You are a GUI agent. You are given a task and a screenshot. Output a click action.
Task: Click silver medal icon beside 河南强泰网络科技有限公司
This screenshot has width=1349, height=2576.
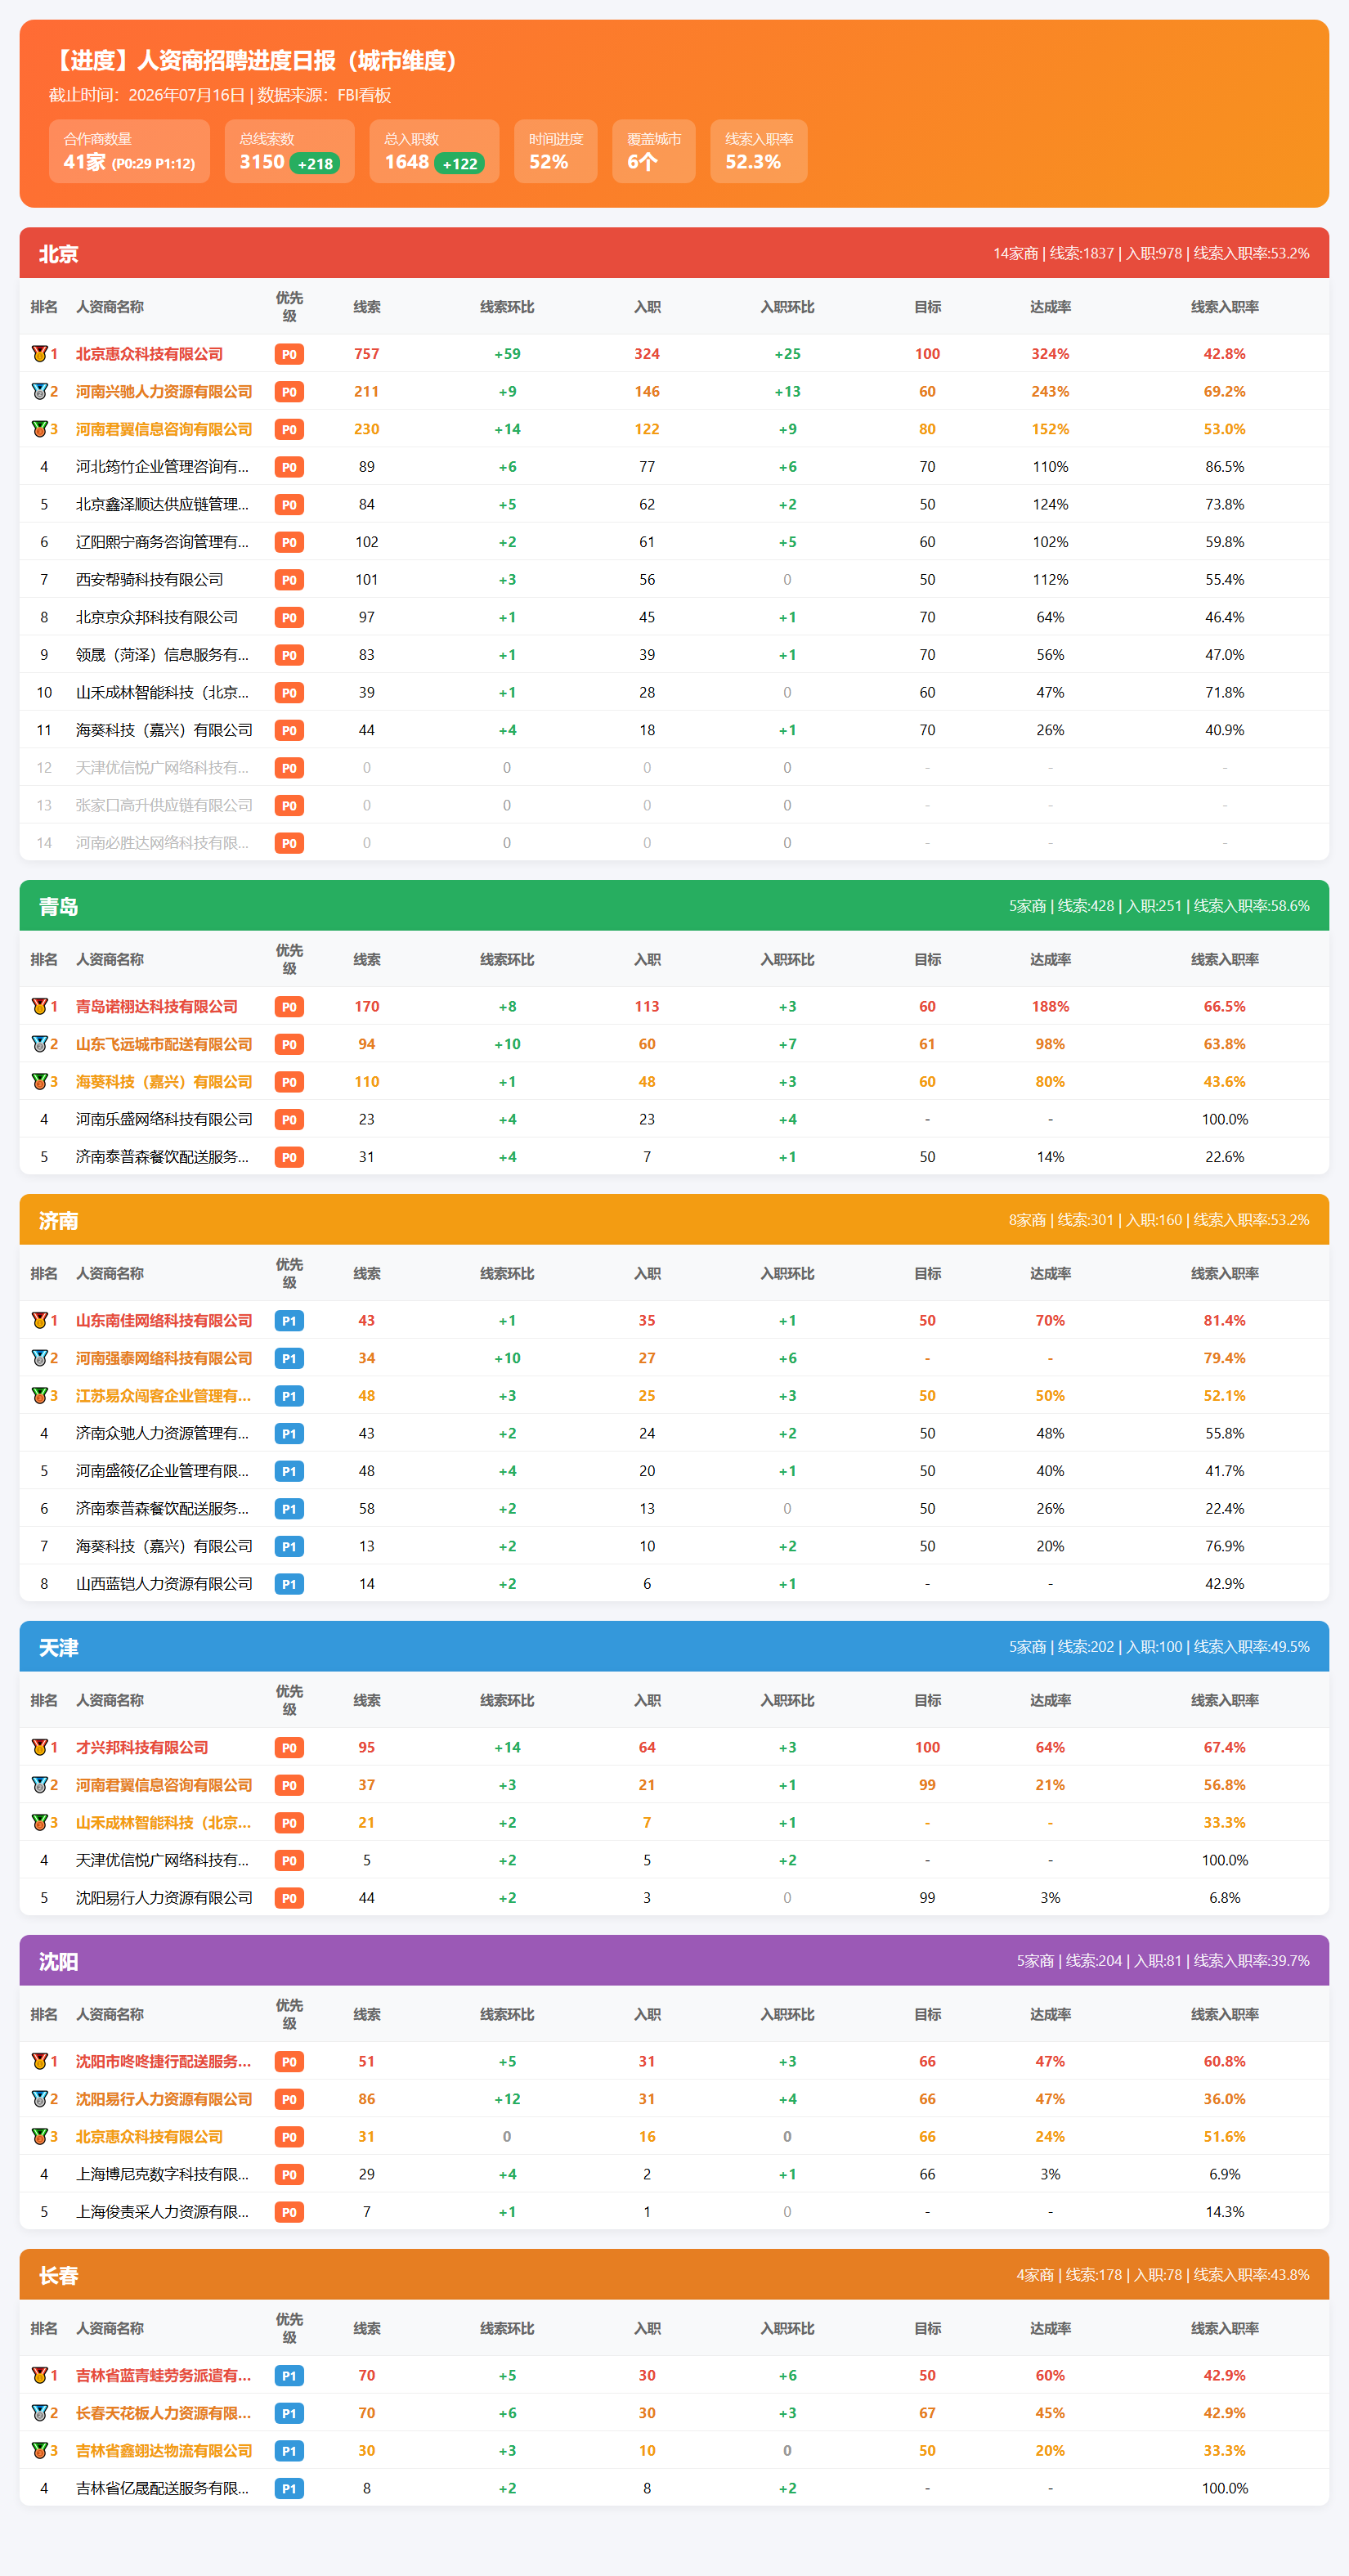(x=39, y=1358)
